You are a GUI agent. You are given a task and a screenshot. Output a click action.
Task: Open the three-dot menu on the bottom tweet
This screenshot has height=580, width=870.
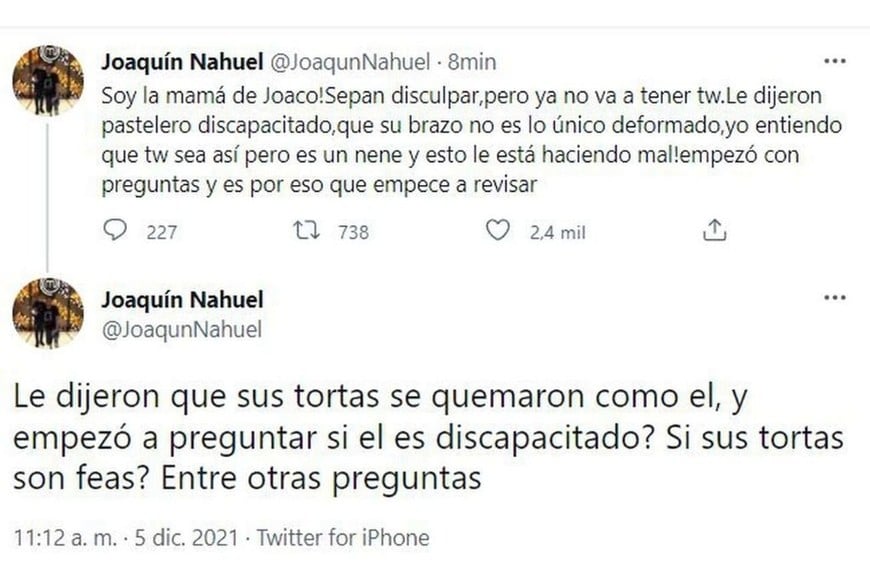point(833,299)
